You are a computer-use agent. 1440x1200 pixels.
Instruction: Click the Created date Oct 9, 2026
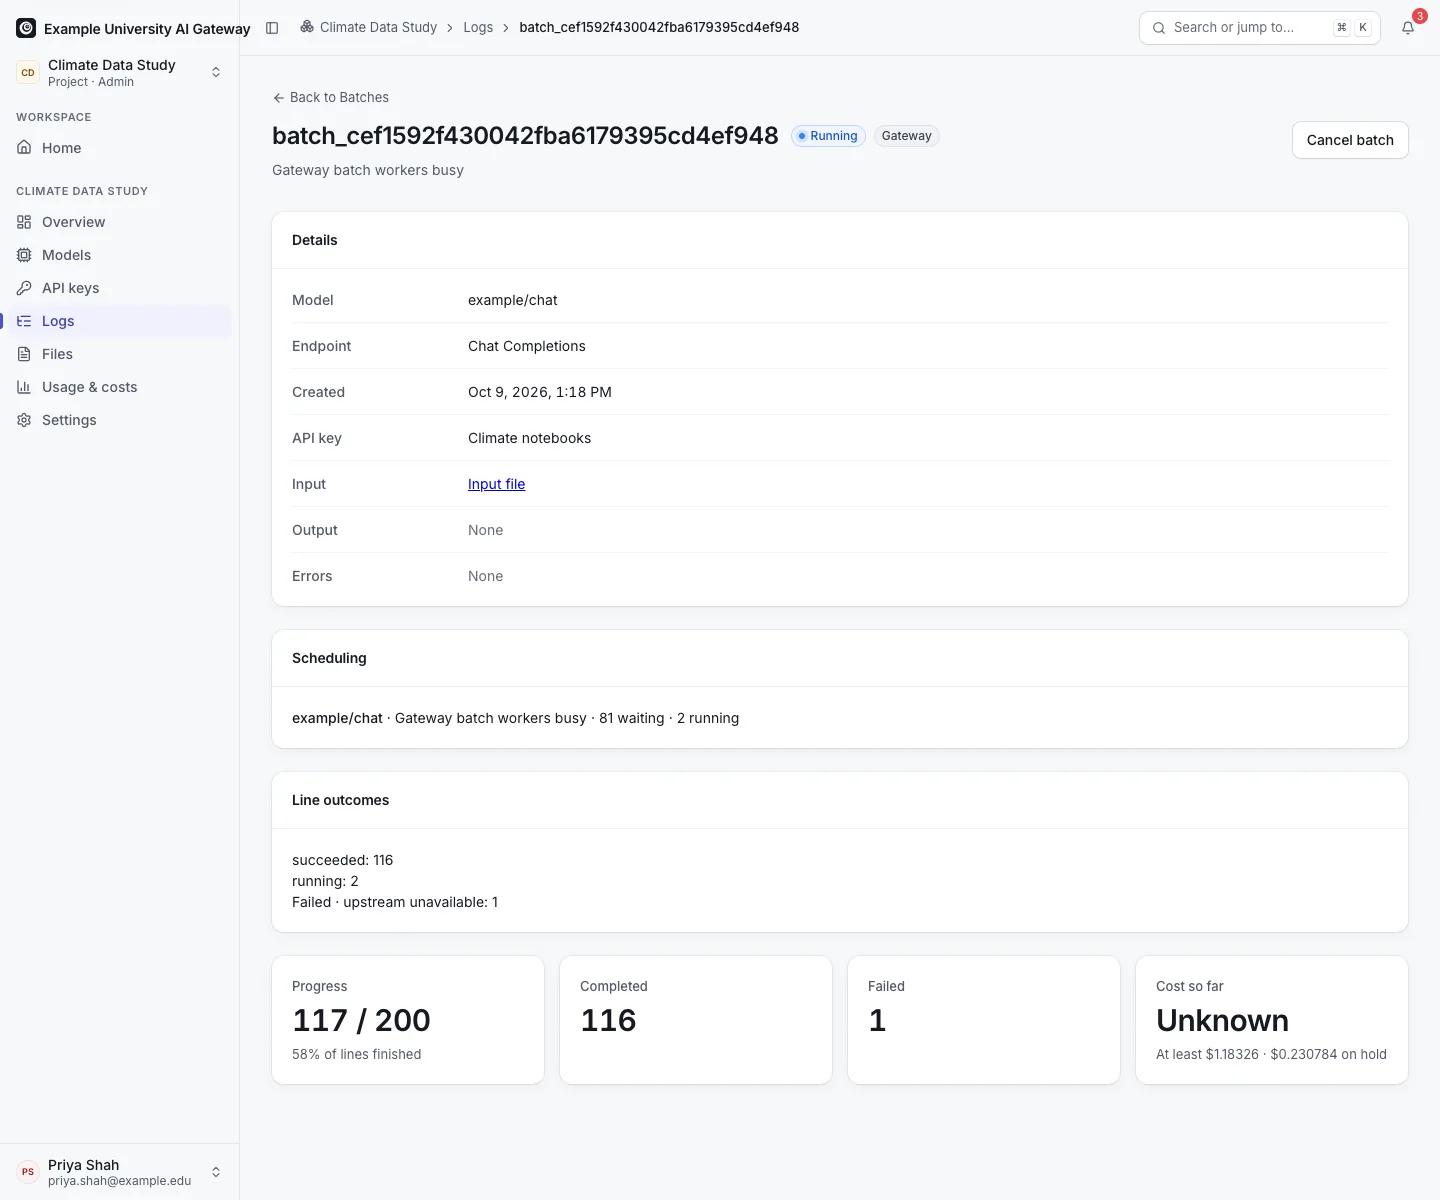coord(540,392)
